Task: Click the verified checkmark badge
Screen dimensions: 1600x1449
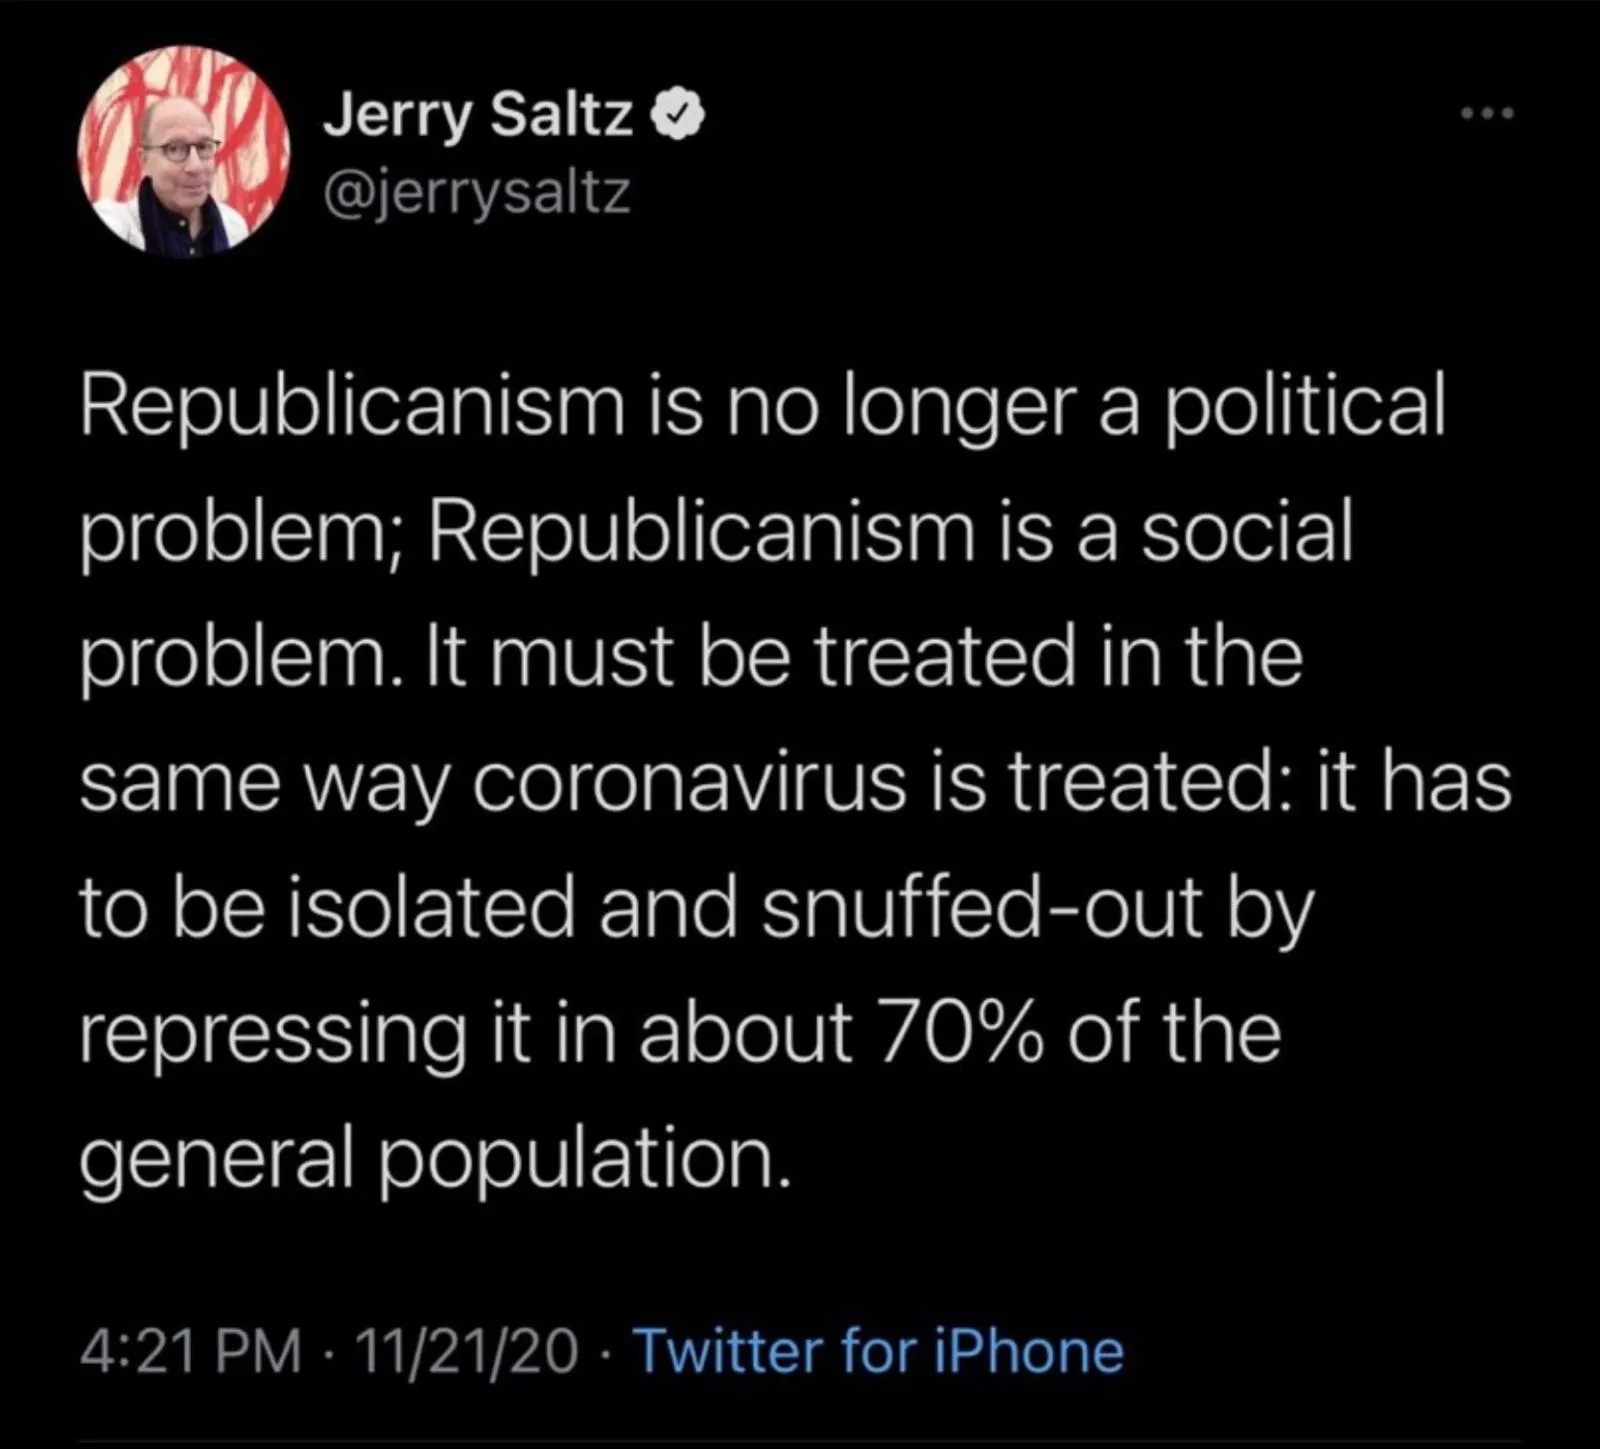Action: pos(680,118)
